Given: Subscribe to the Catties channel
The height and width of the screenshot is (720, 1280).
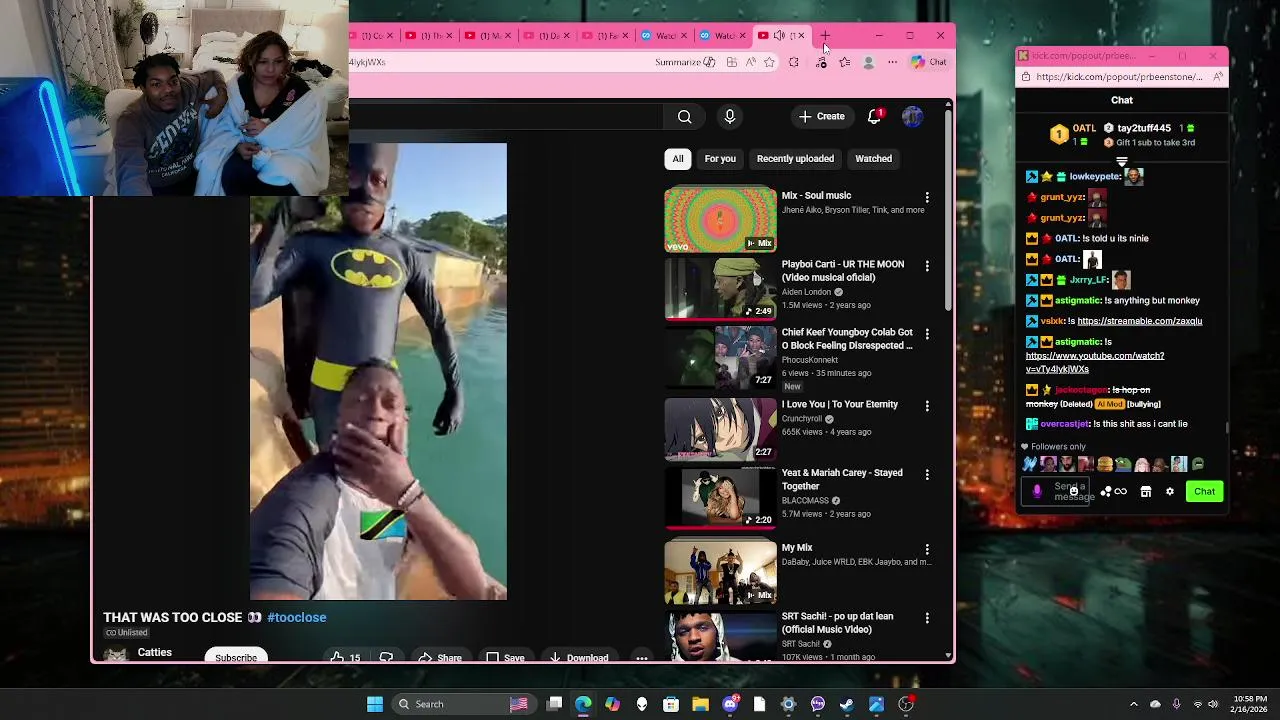Looking at the screenshot, I should tap(236, 657).
